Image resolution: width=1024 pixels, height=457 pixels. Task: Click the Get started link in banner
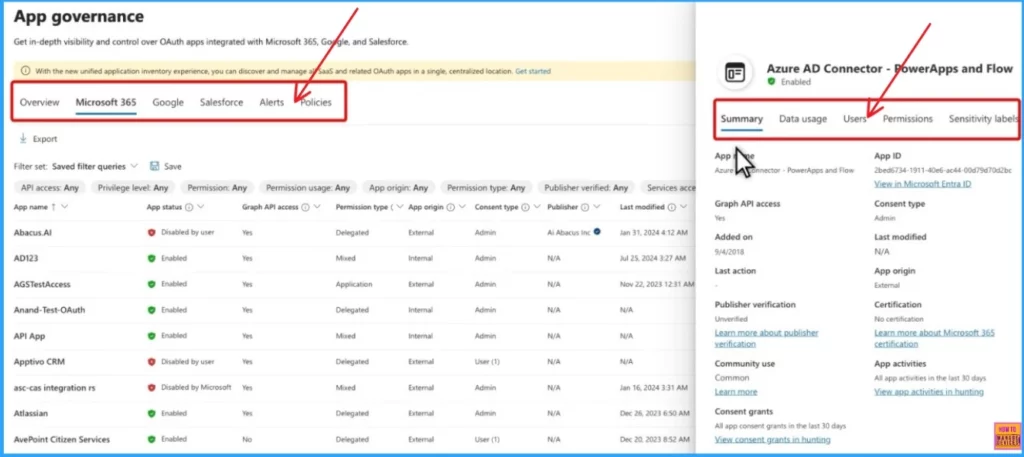coord(533,71)
